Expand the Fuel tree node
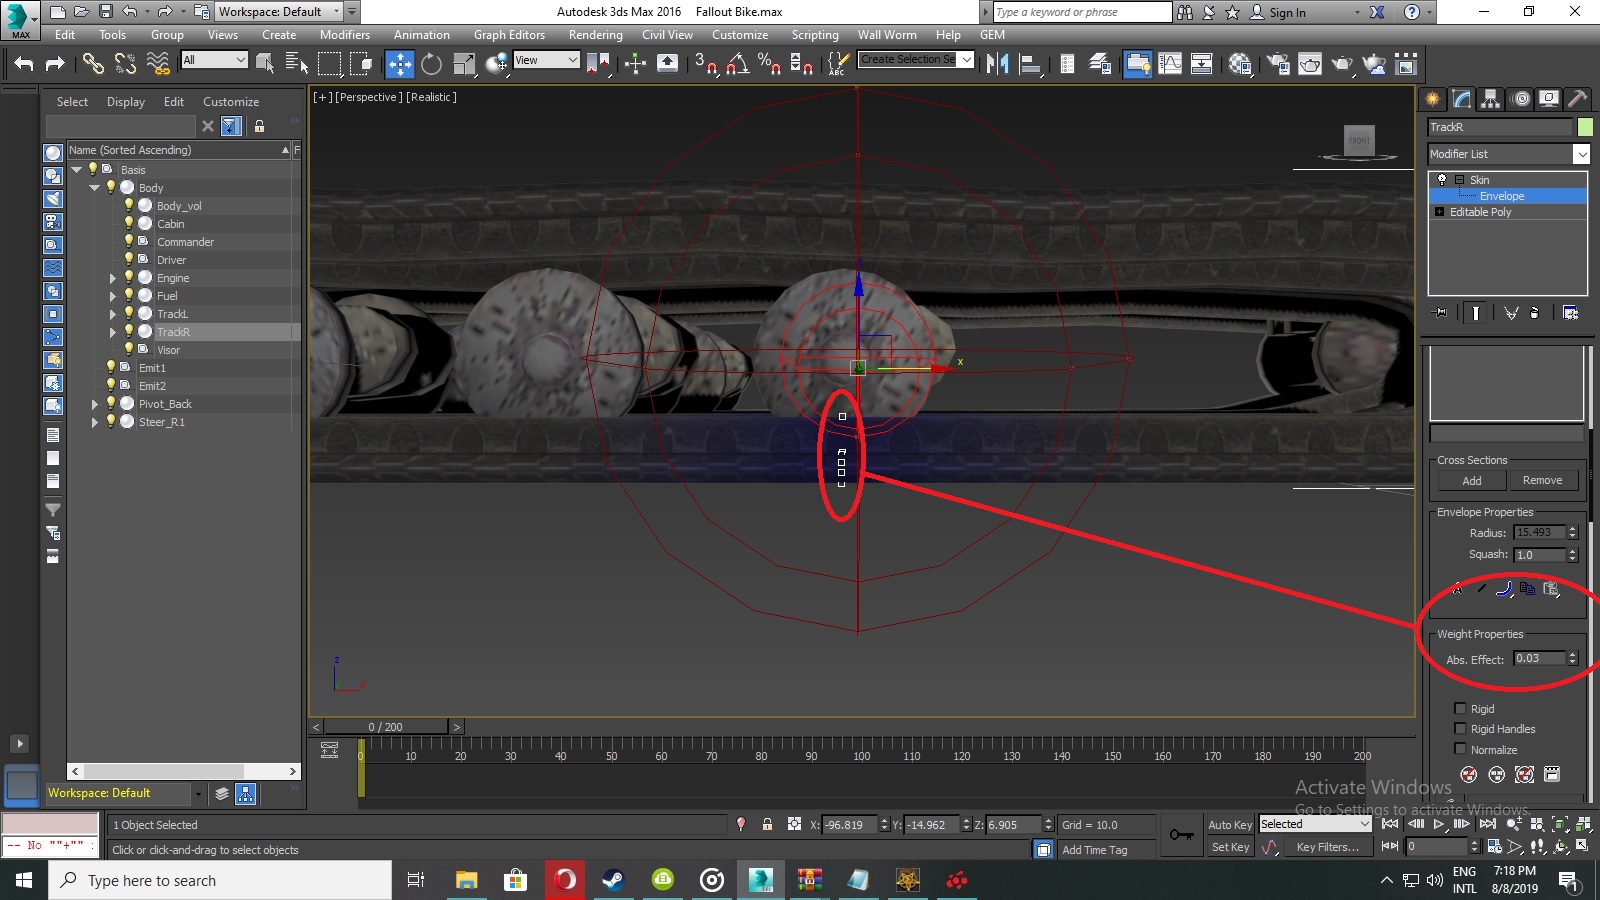The image size is (1600, 900). [x=112, y=296]
